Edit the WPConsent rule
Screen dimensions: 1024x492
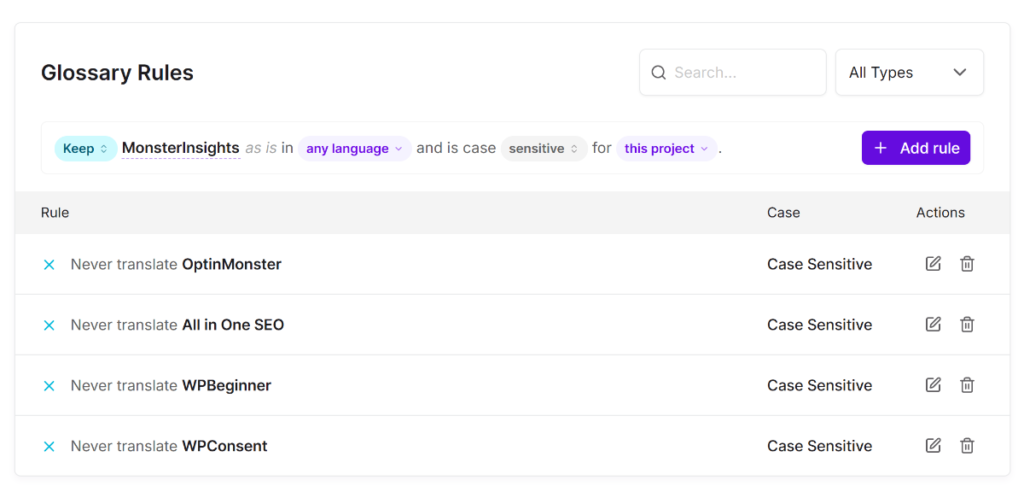pyautogui.click(x=933, y=446)
